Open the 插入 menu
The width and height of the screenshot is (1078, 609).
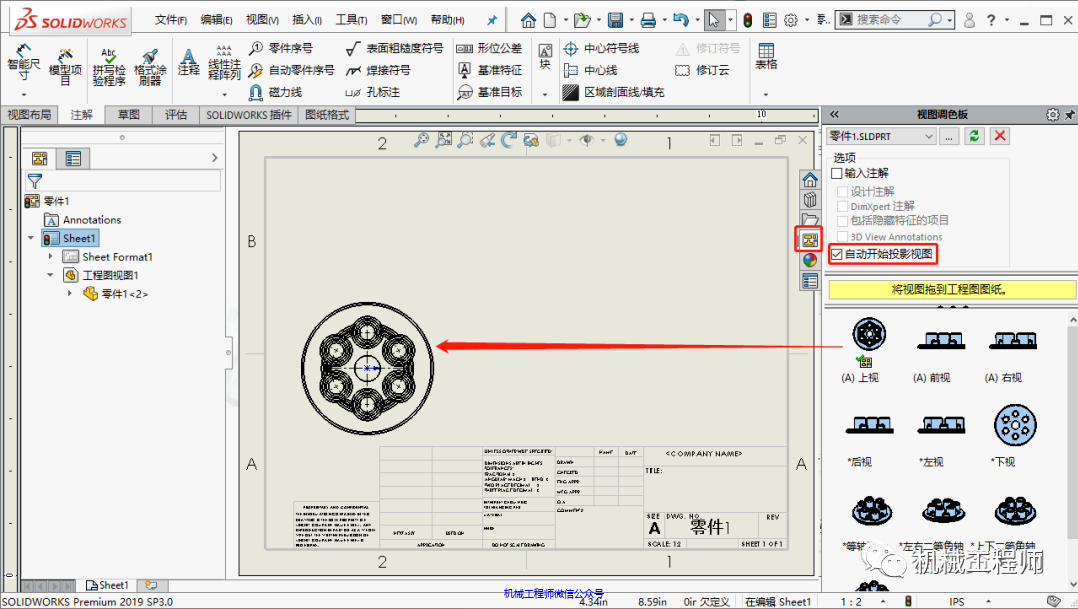305,18
